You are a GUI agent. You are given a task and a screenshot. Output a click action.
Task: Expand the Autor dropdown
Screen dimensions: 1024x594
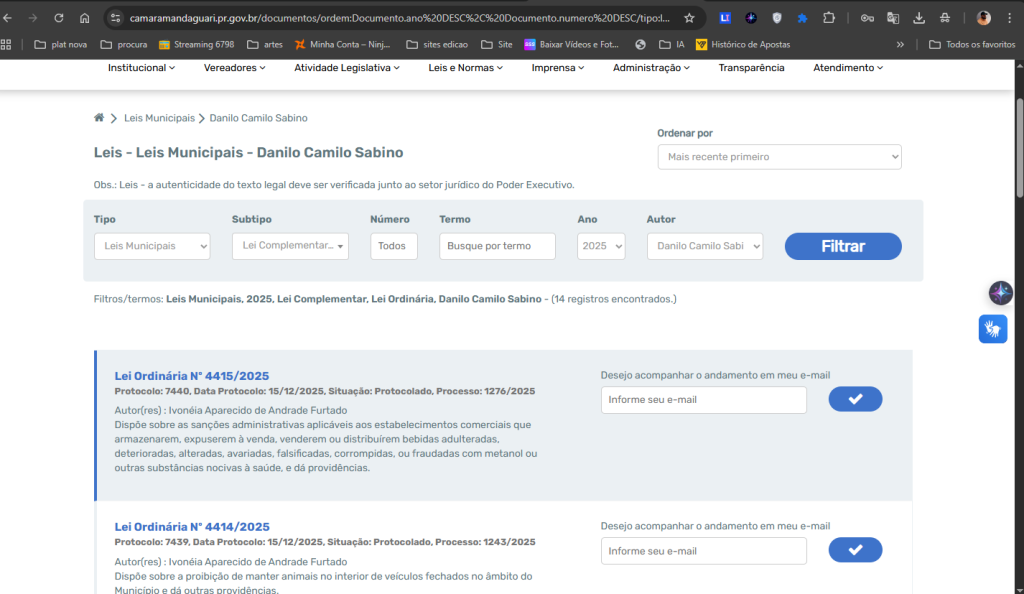pyautogui.click(x=704, y=246)
